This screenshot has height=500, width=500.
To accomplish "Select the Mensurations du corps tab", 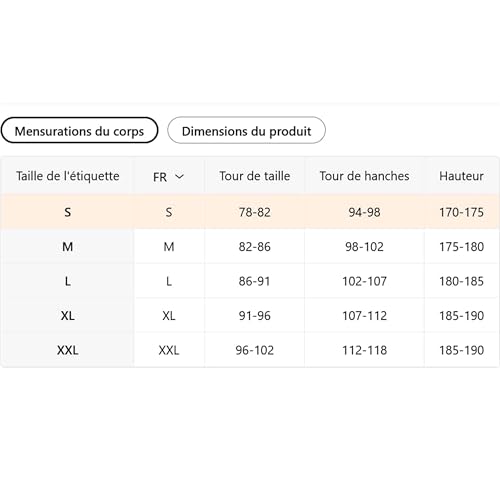I will coord(79,130).
